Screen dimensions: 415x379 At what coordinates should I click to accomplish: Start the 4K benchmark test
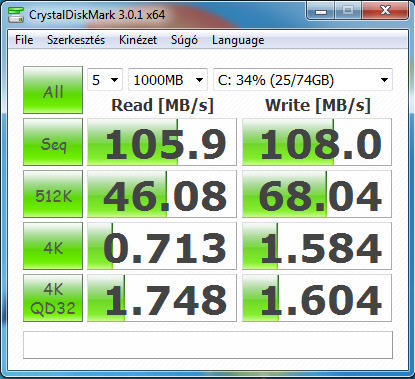tap(53, 246)
